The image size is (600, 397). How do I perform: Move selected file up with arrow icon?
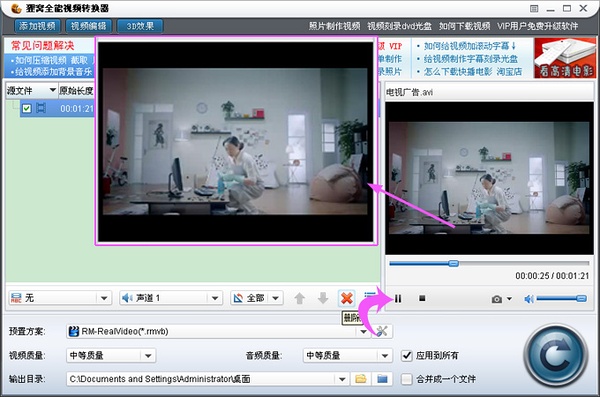click(300, 298)
